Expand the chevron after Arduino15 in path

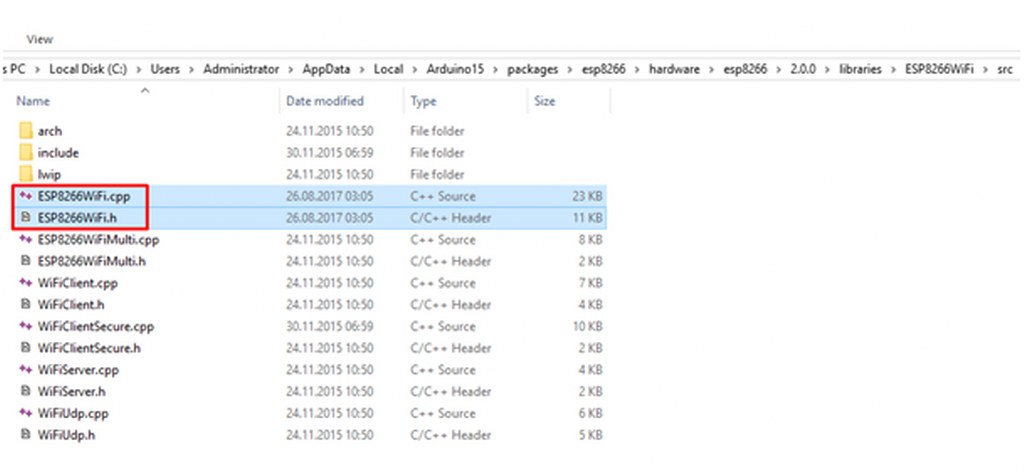496,69
